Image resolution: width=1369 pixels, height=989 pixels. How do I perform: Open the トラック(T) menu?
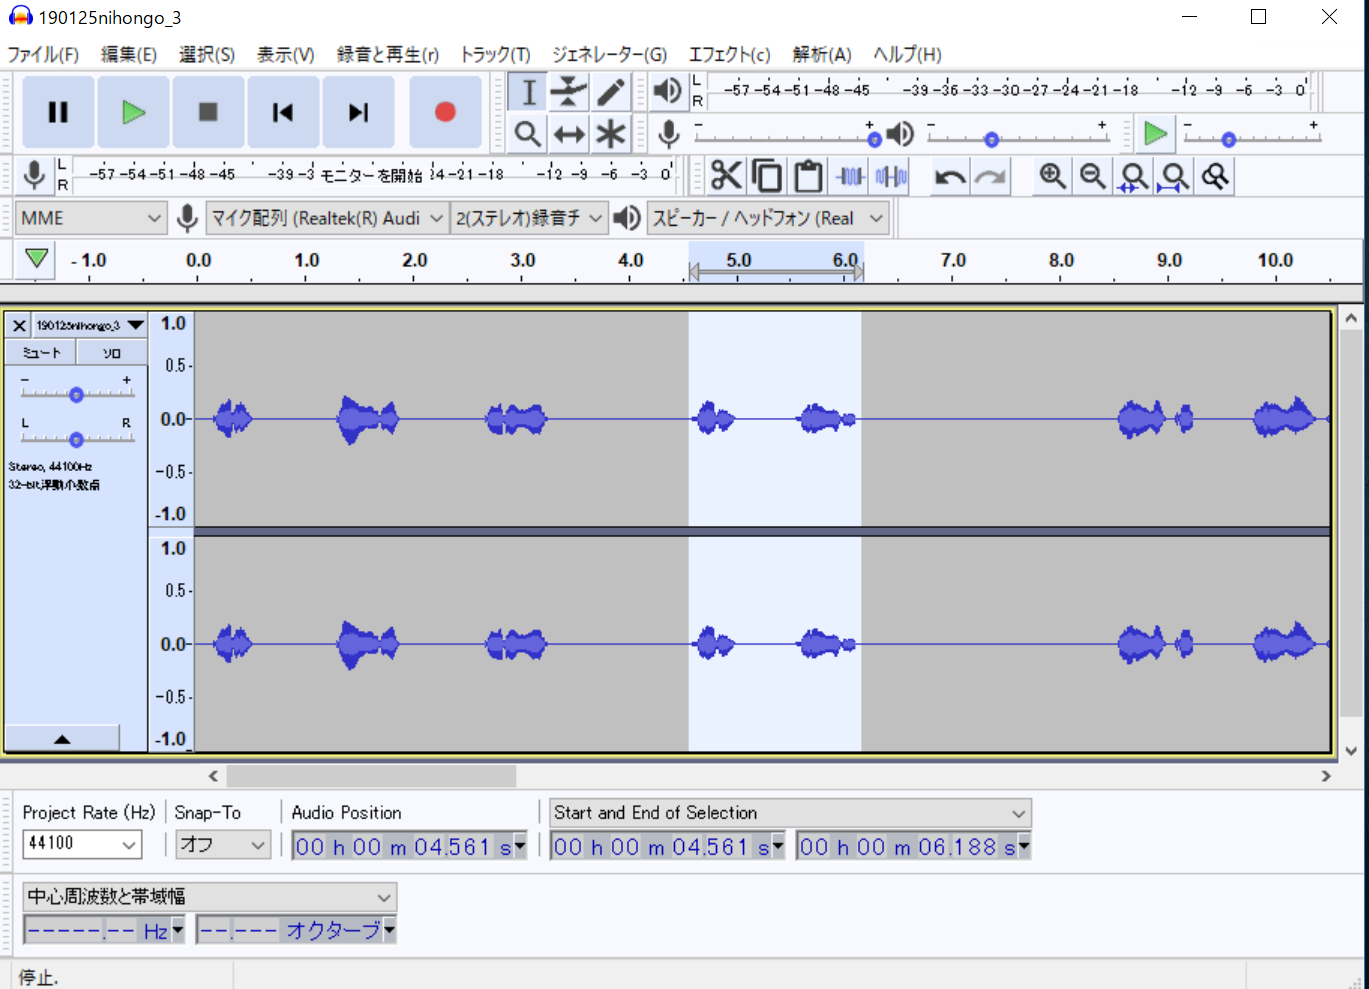click(495, 54)
